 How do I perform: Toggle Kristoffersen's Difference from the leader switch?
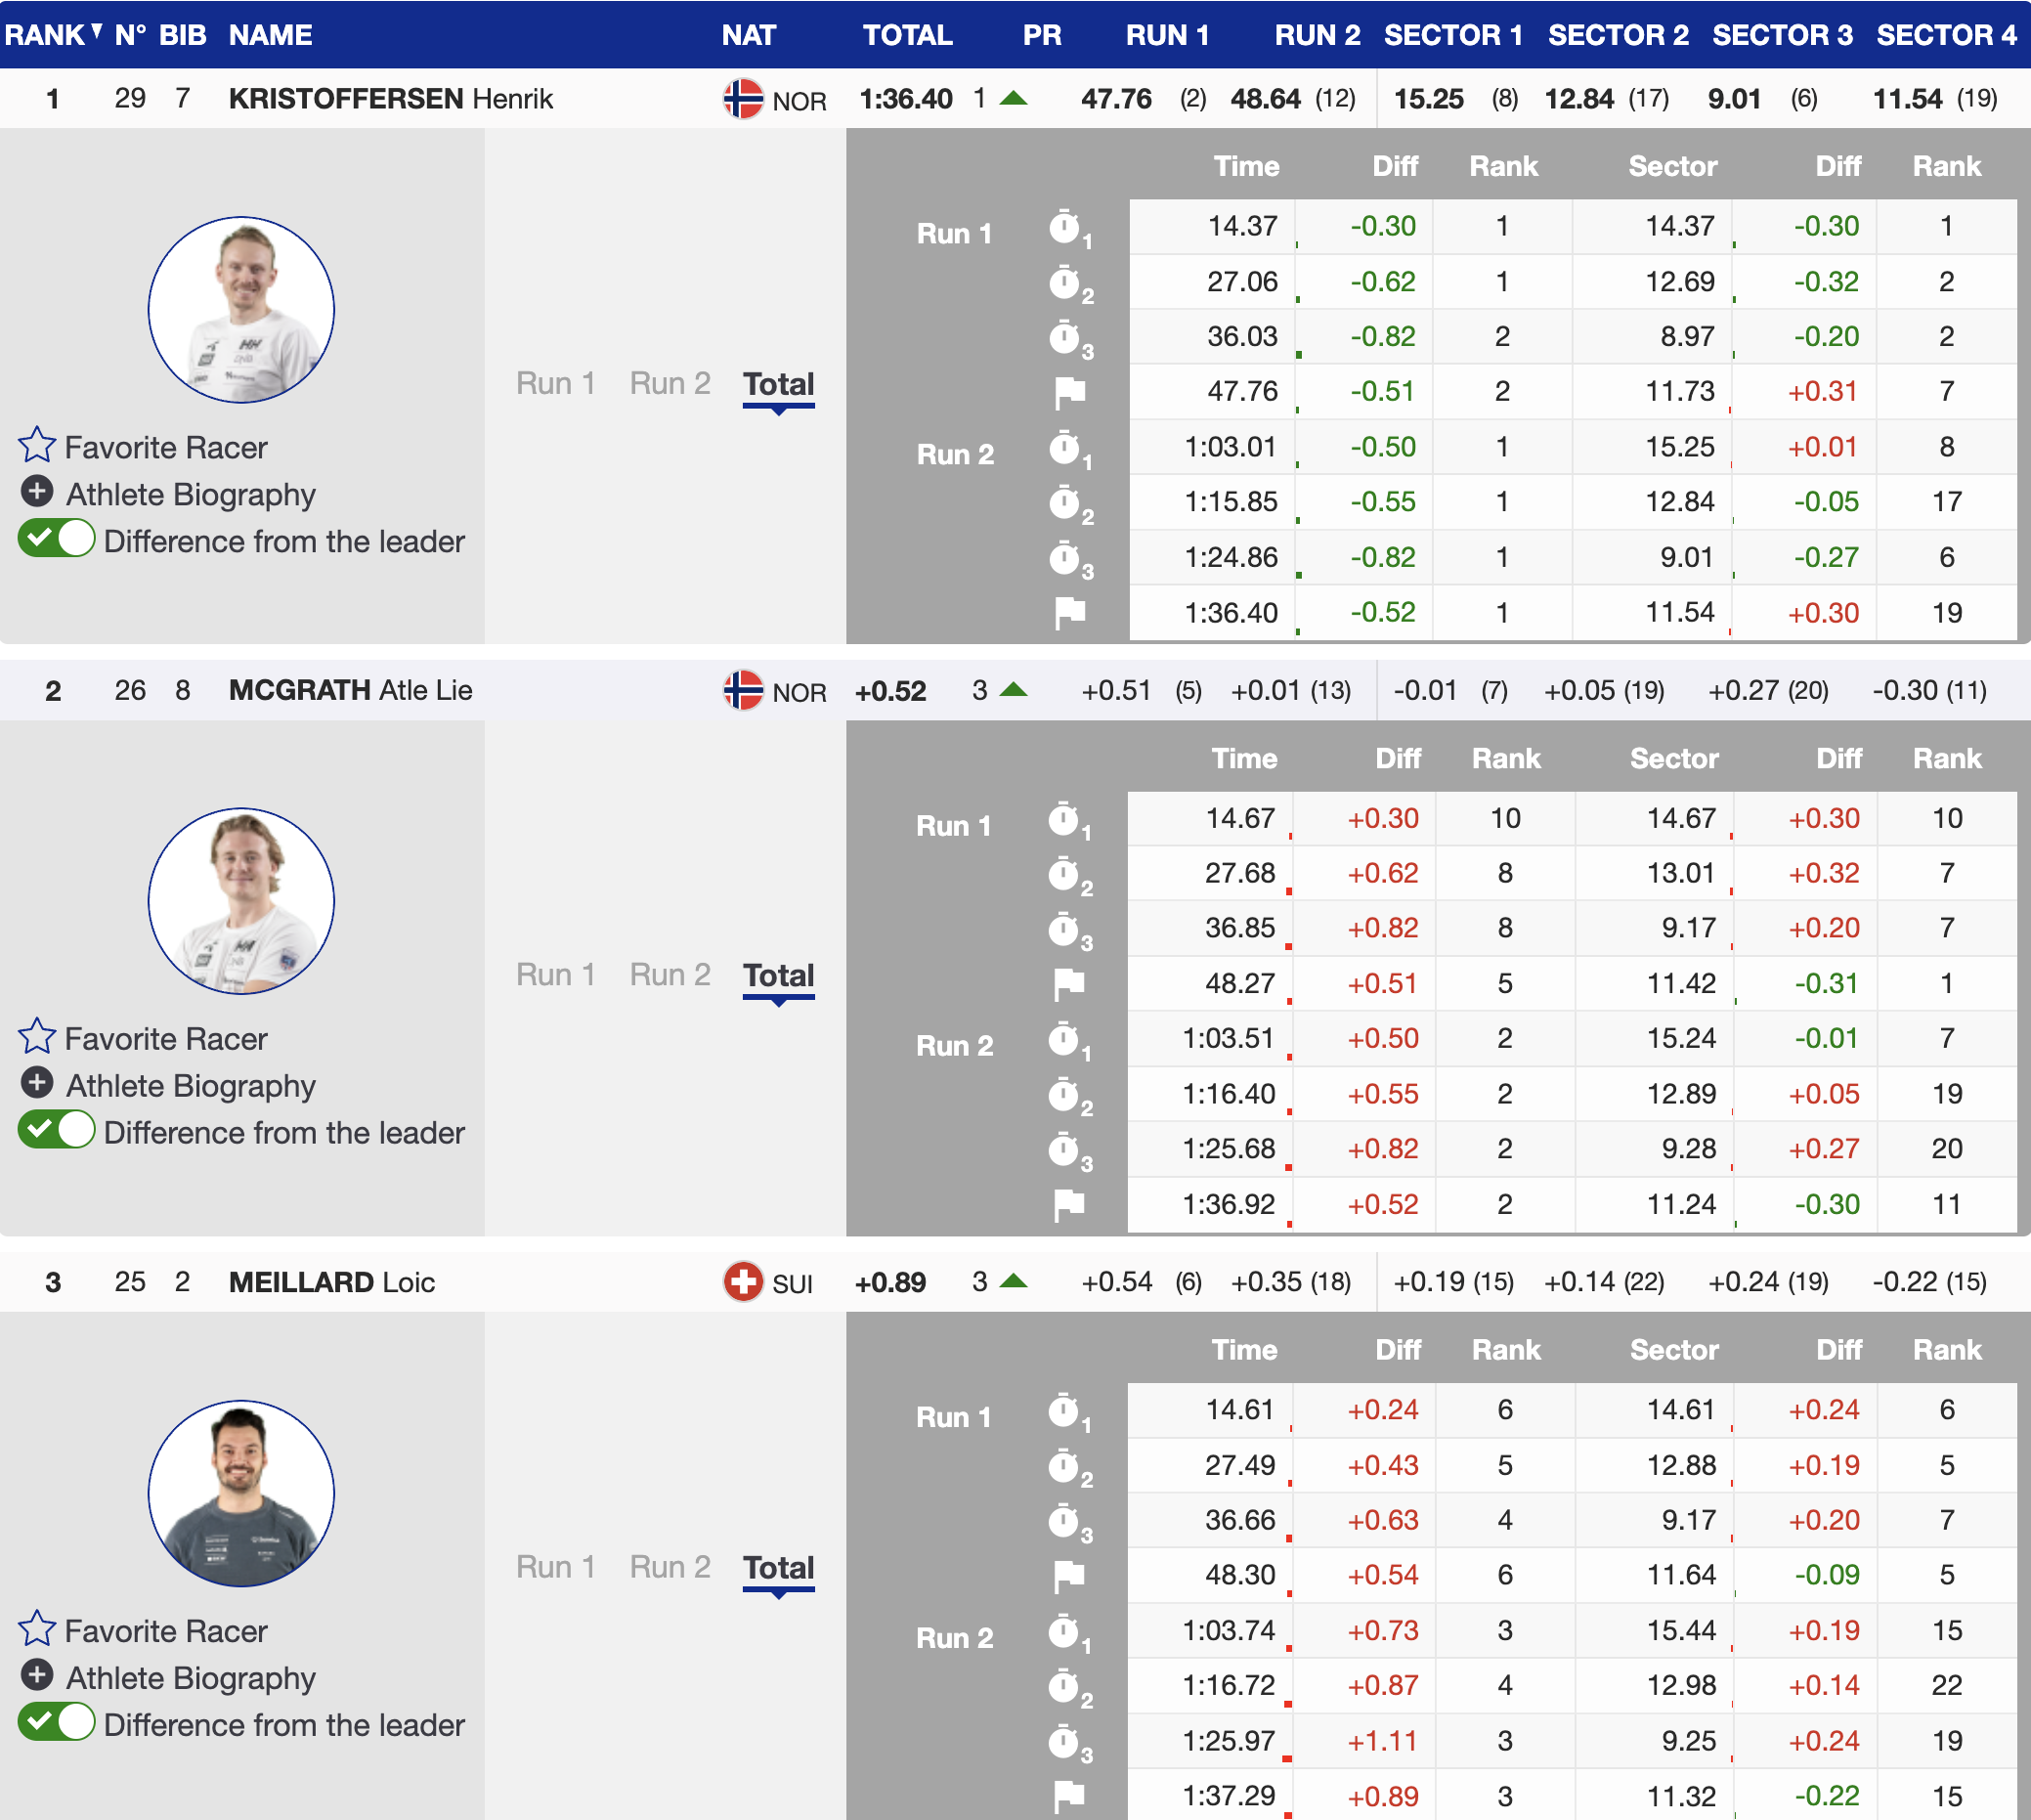point(57,539)
